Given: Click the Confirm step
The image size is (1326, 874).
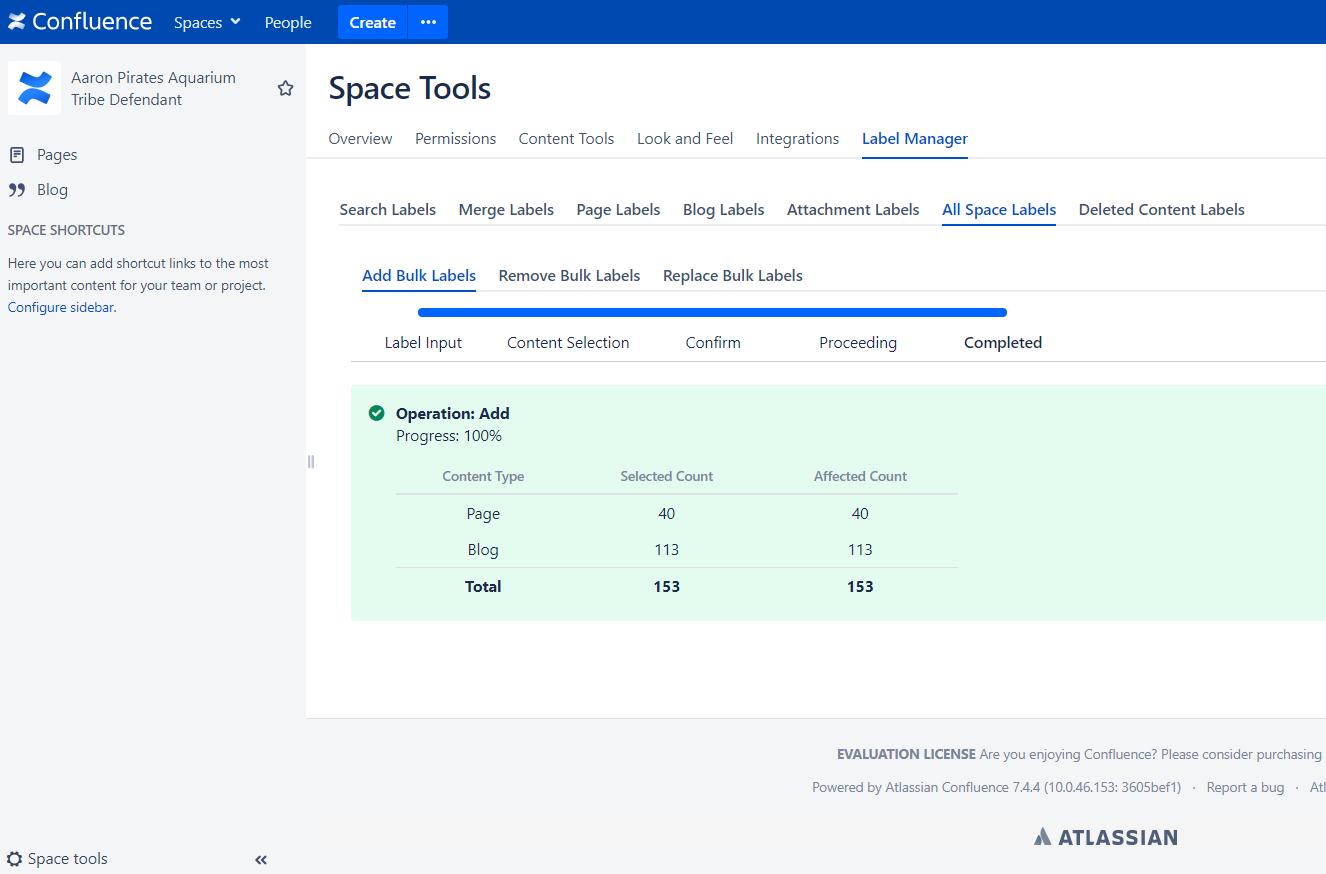Looking at the screenshot, I should coord(713,343).
